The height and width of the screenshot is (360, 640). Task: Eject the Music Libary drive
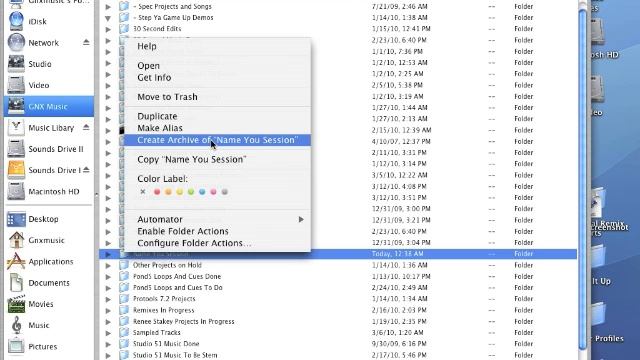[86, 127]
